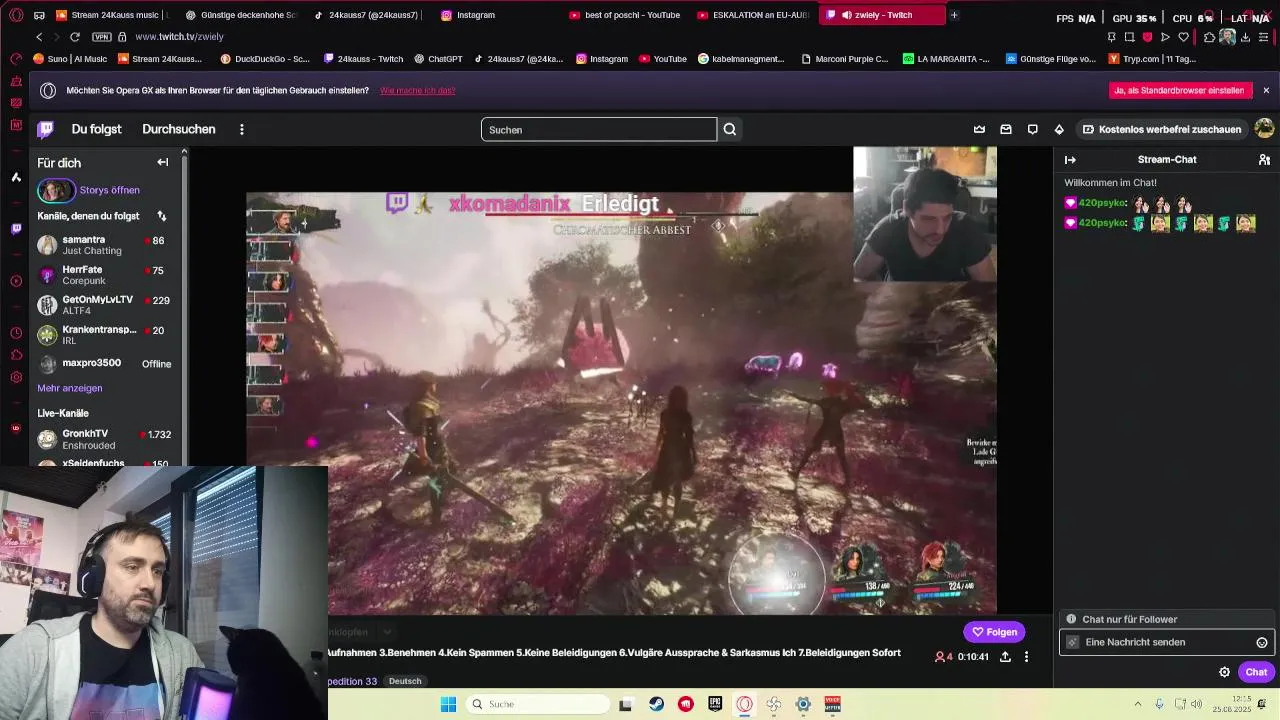This screenshot has width=1280, height=720.
Task: Open the emote picker smiley icon
Action: coord(1261,643)
